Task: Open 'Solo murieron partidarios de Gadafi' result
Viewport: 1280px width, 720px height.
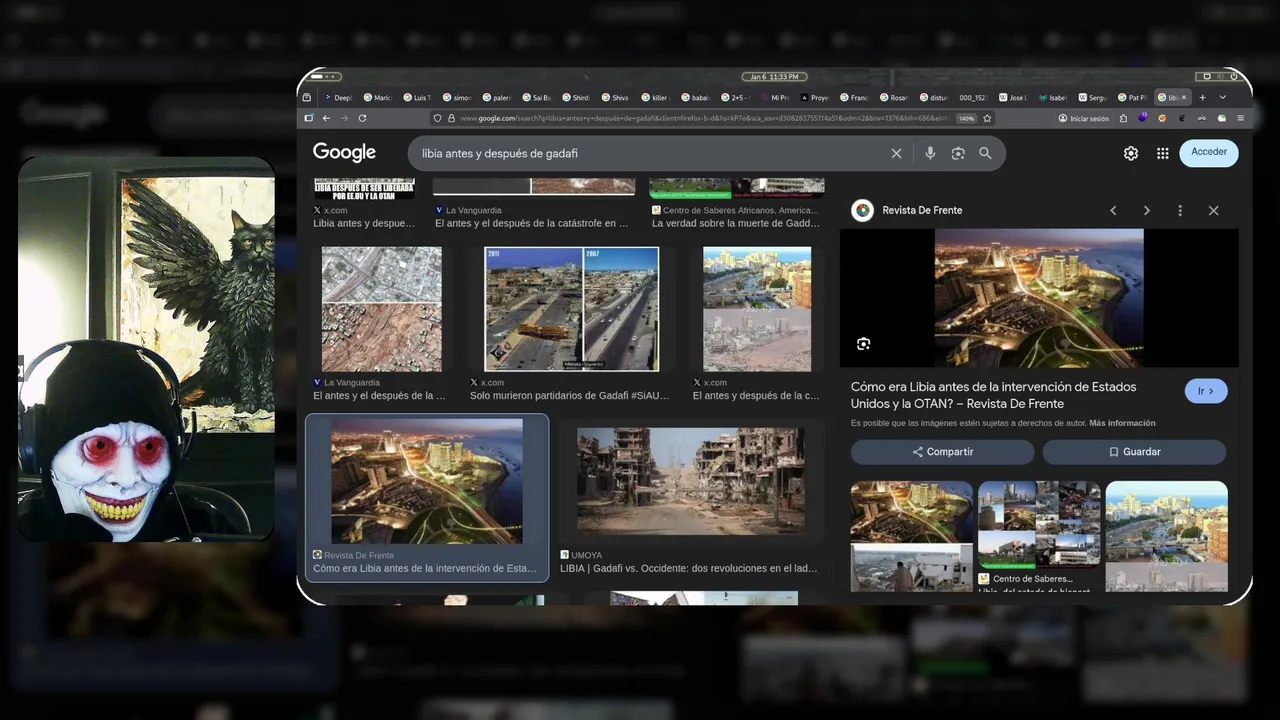Action: tap(569, 396)
